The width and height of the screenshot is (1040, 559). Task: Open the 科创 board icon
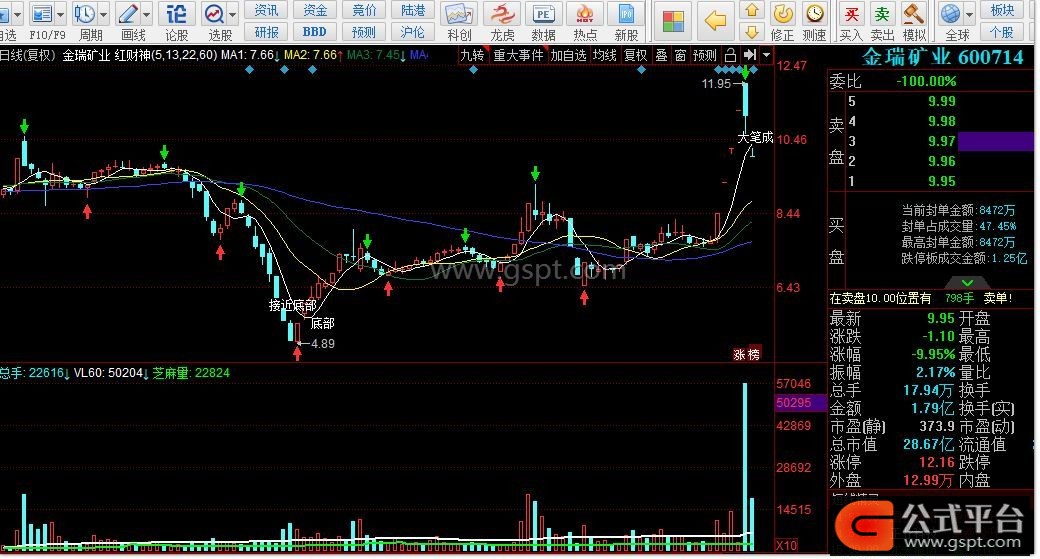pos(459,14)
